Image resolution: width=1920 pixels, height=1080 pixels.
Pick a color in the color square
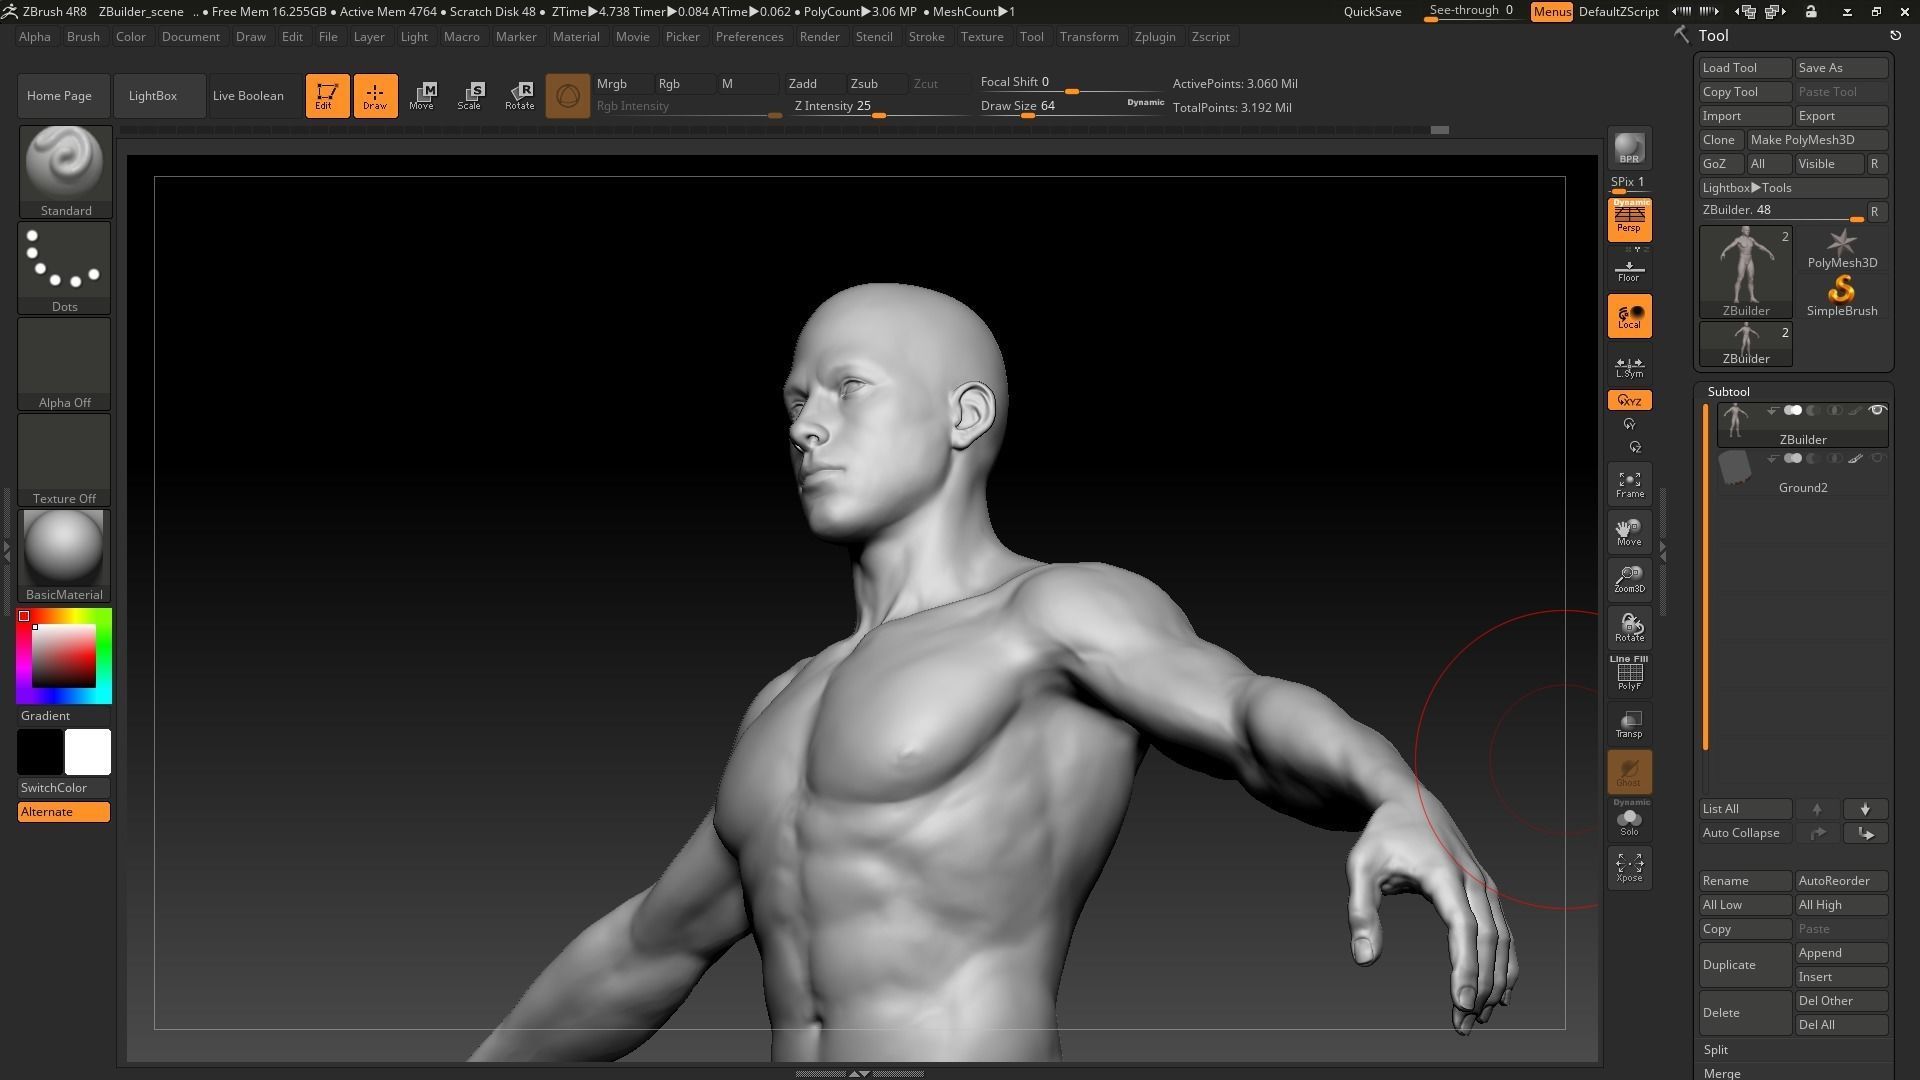click(64, 656)
